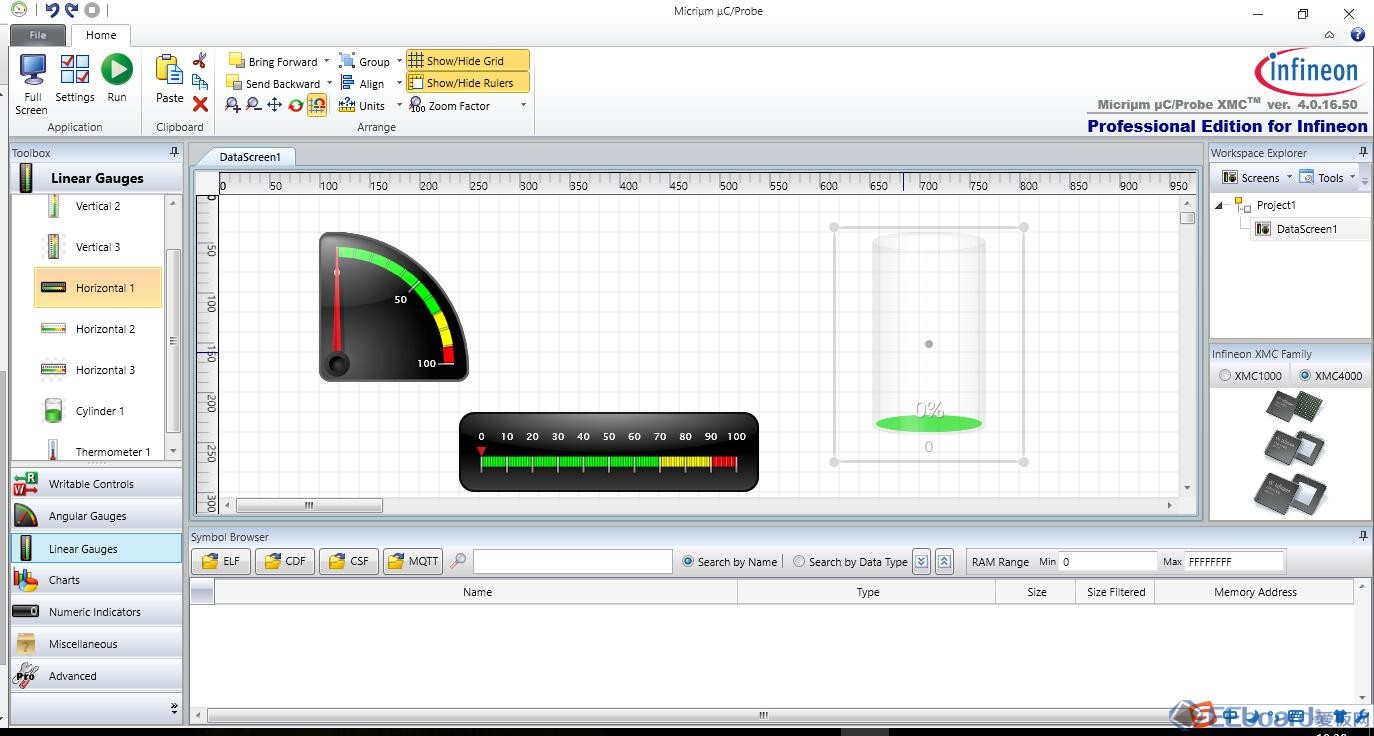Click the Full Screen monitor icon
Image resolution: width=1374 pixels, height=736 pixels.
(x=33, y=71)
